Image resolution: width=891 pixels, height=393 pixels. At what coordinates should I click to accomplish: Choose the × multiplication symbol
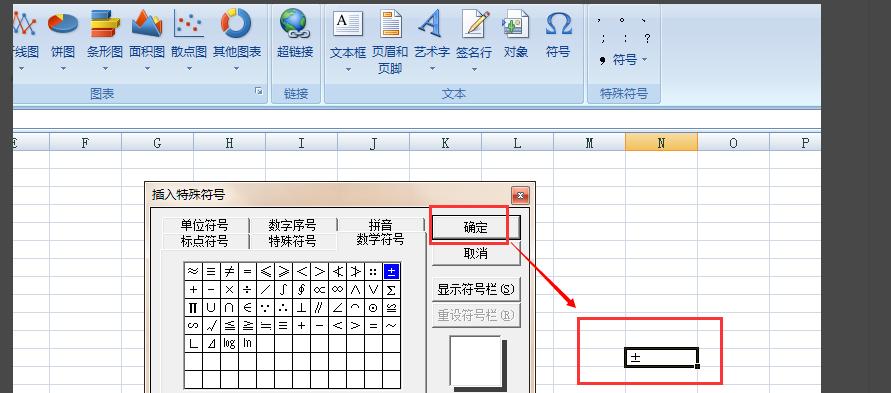click(230, 290)
